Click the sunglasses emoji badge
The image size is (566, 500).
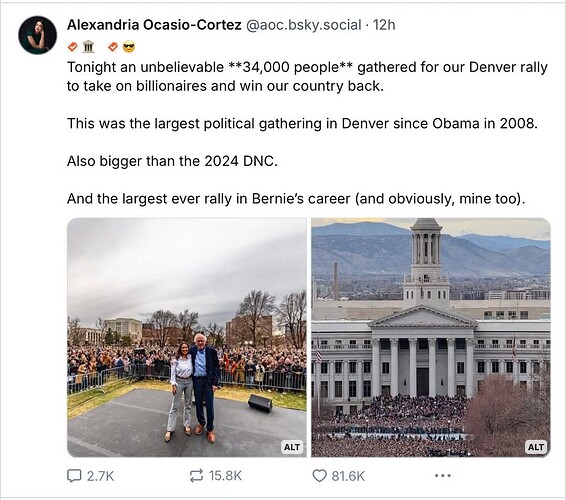click(129, 47)
